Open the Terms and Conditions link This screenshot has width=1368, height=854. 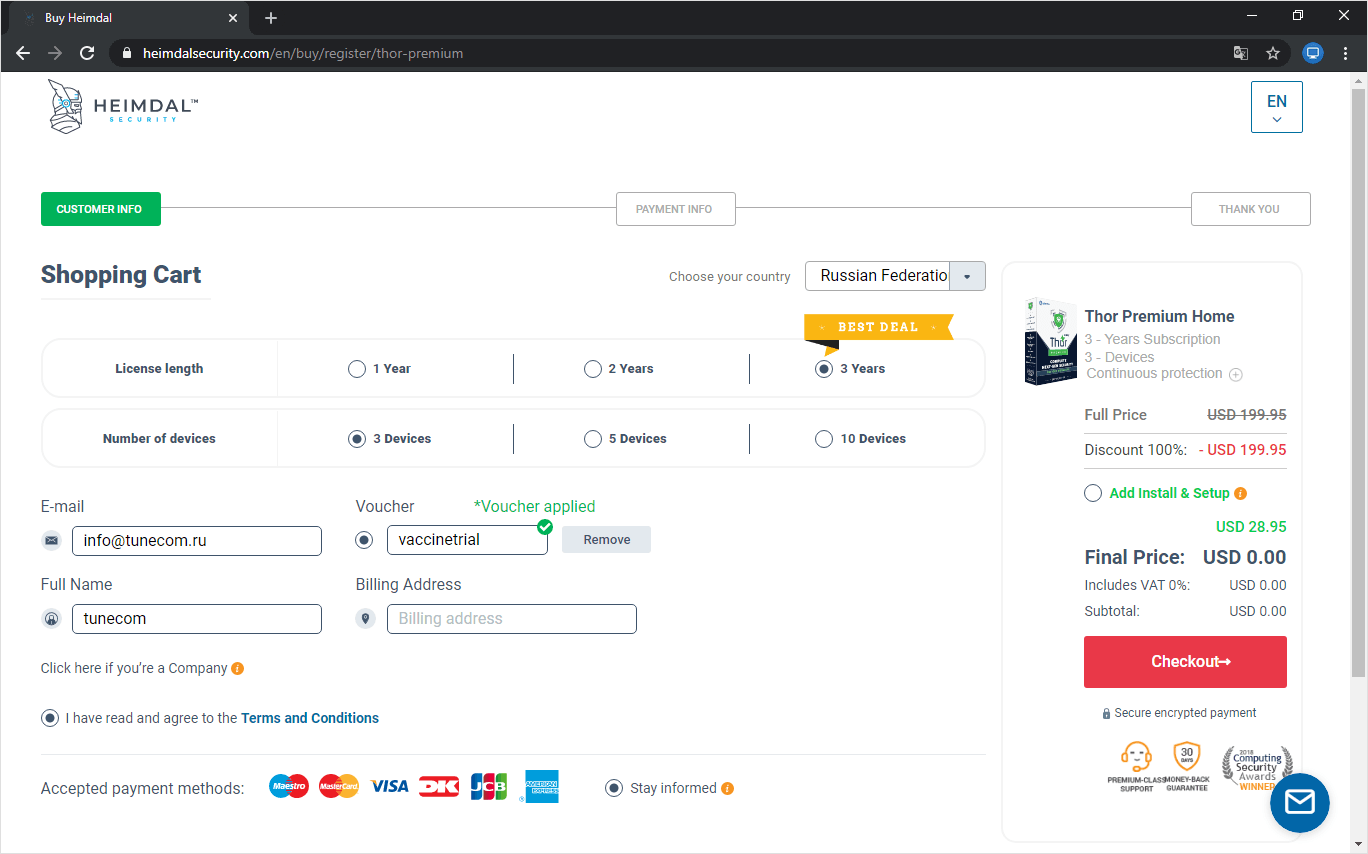[310, 718]
